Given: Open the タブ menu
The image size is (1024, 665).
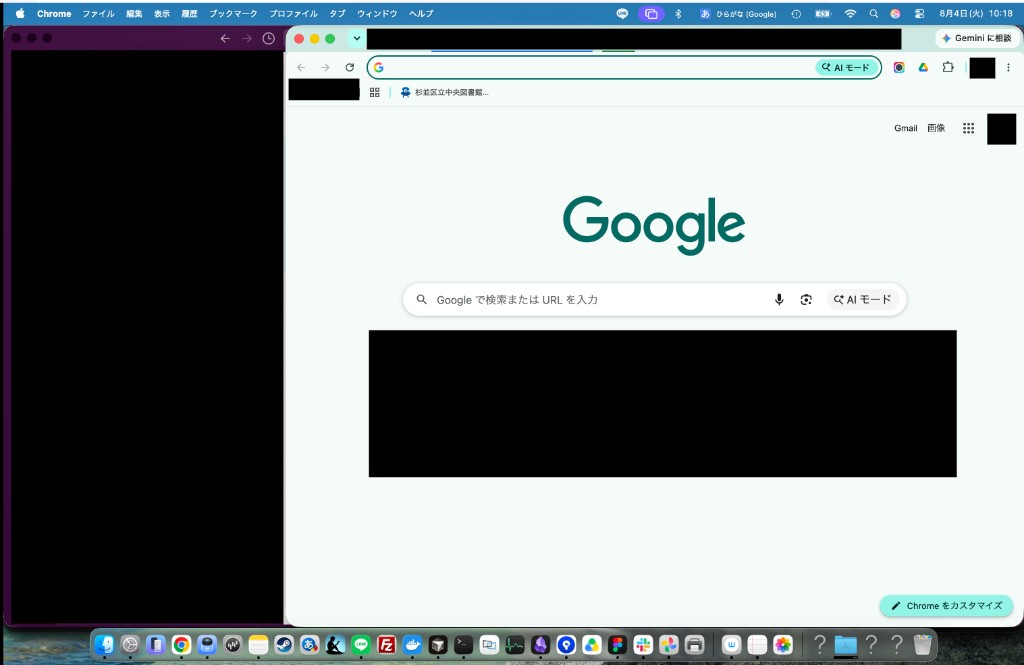Looking at the screenshot, I should [x=337, y=13].
